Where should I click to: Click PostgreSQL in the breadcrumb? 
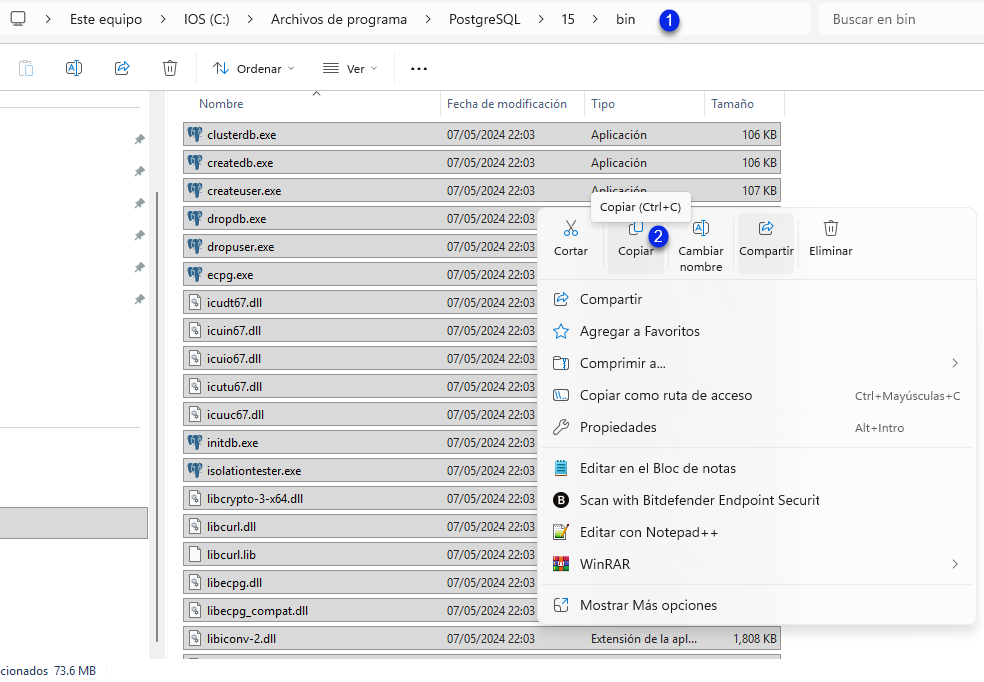[x=484, y=19]
